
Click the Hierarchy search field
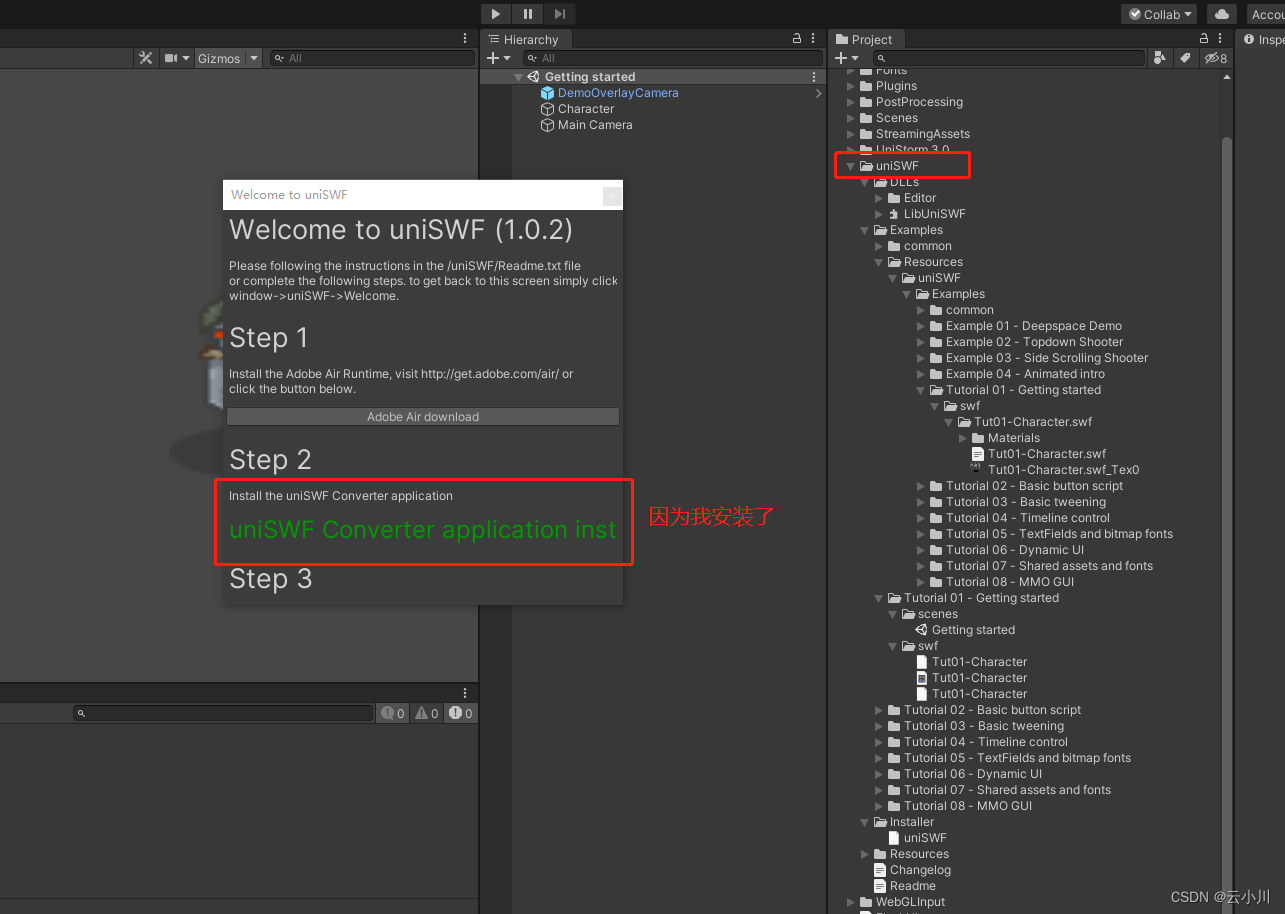pyautogui.click(x=672, y=58)
